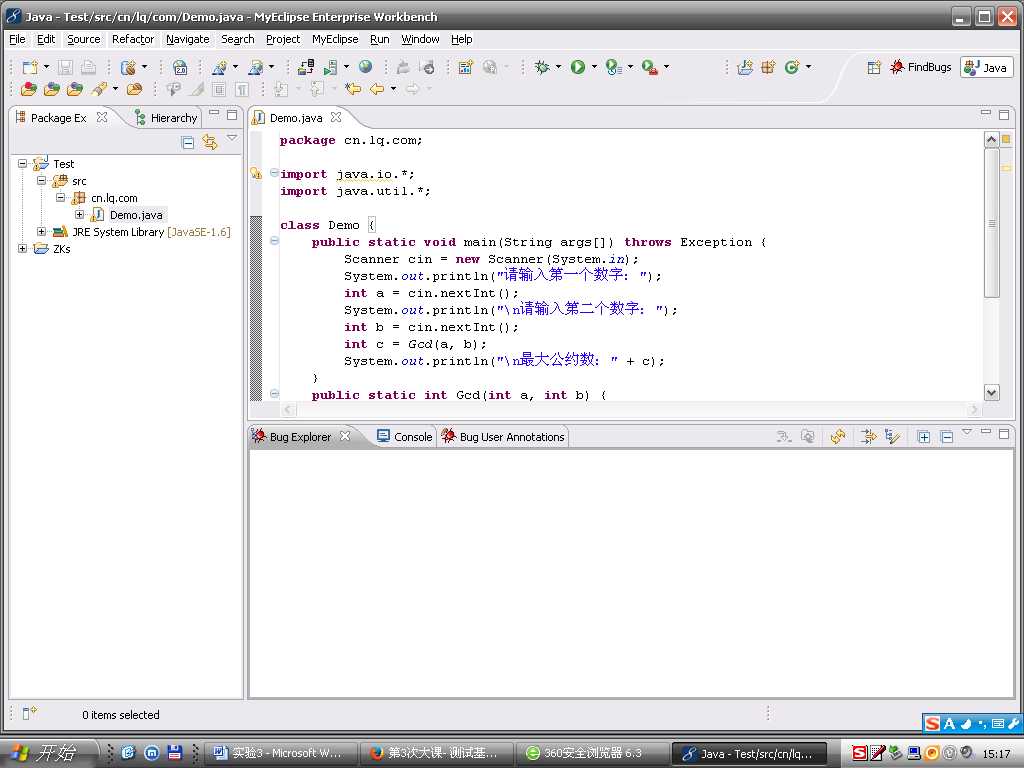The height and width of the screenshot is (768, 1024).
Task: Click the Search flashlight tool icon
Action: [99, 89]
